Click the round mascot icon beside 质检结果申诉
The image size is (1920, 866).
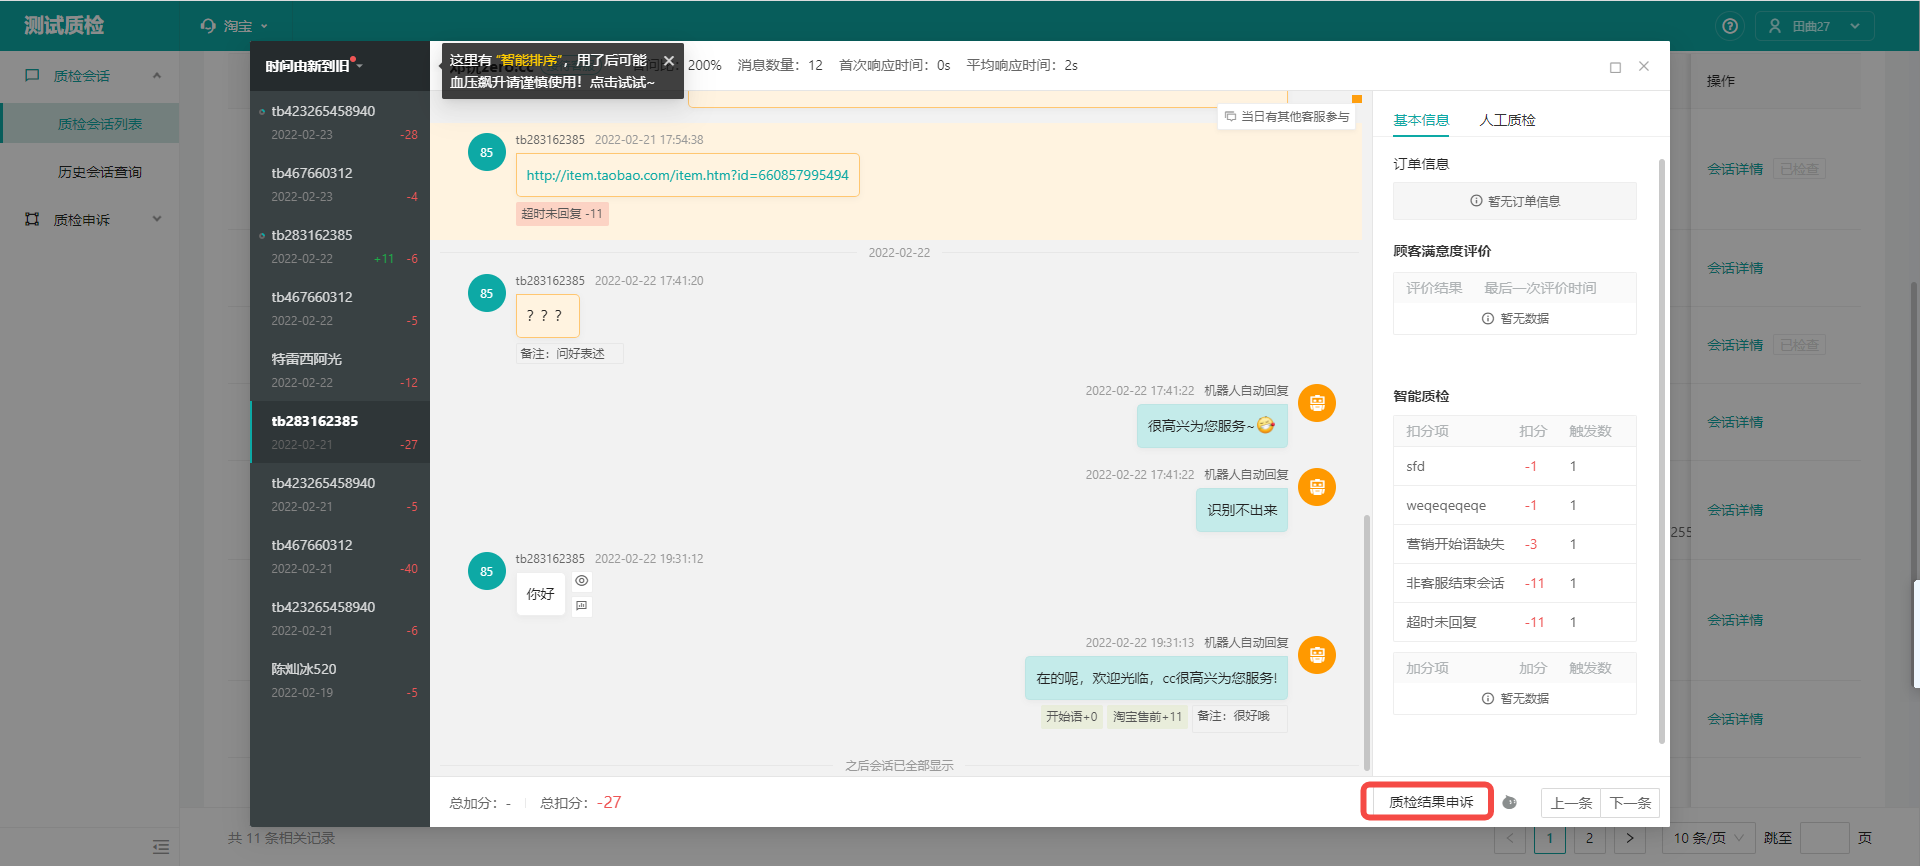tap(1510, 803)
